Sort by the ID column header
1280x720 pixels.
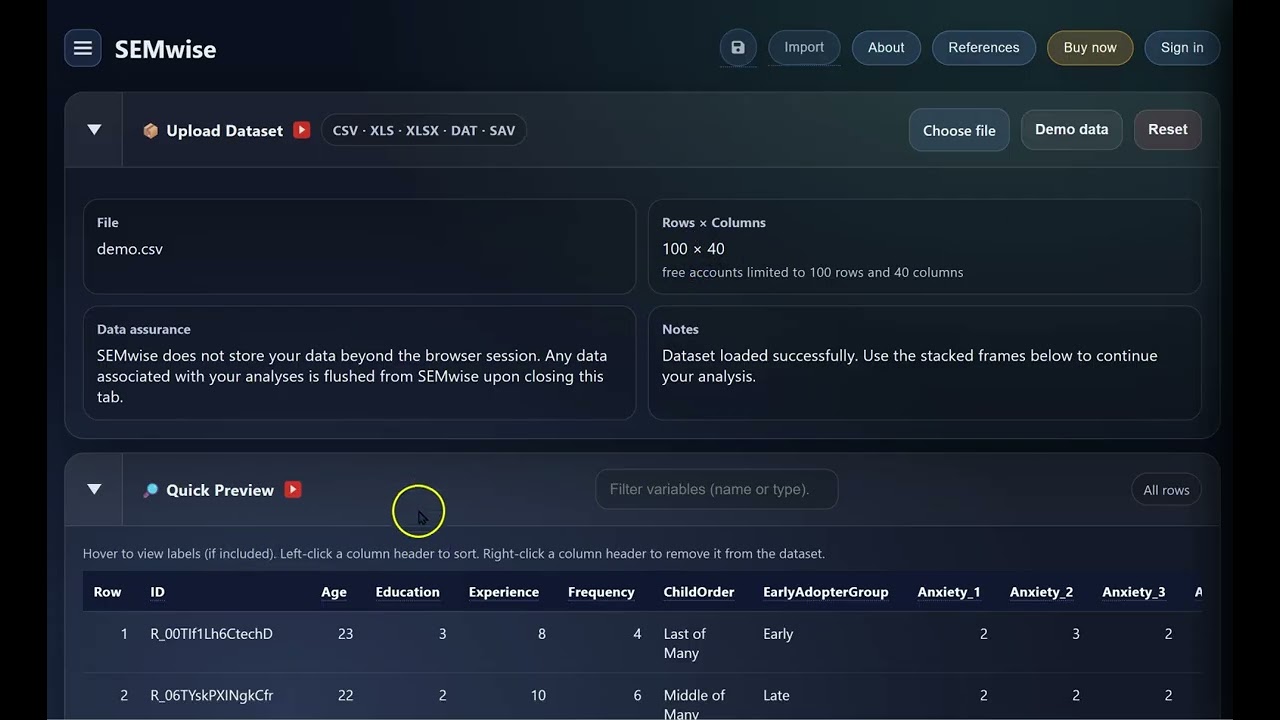[x=157, y=592]
